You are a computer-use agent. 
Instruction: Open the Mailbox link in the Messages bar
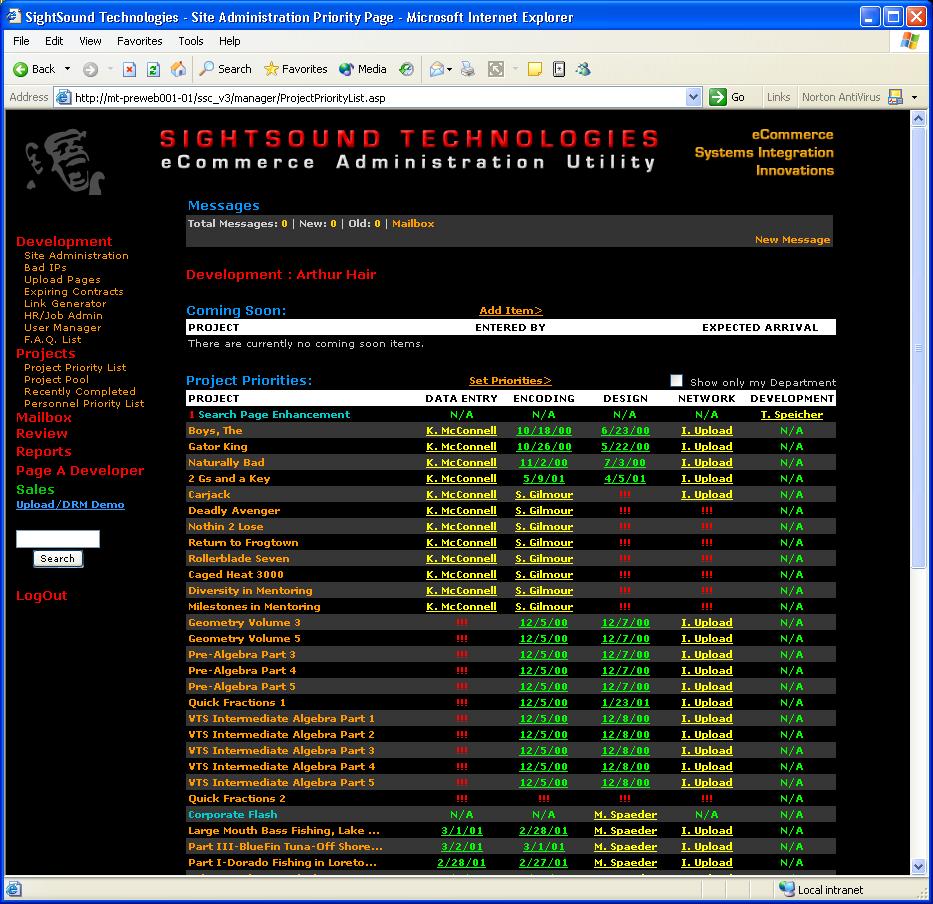click(413, 224)
